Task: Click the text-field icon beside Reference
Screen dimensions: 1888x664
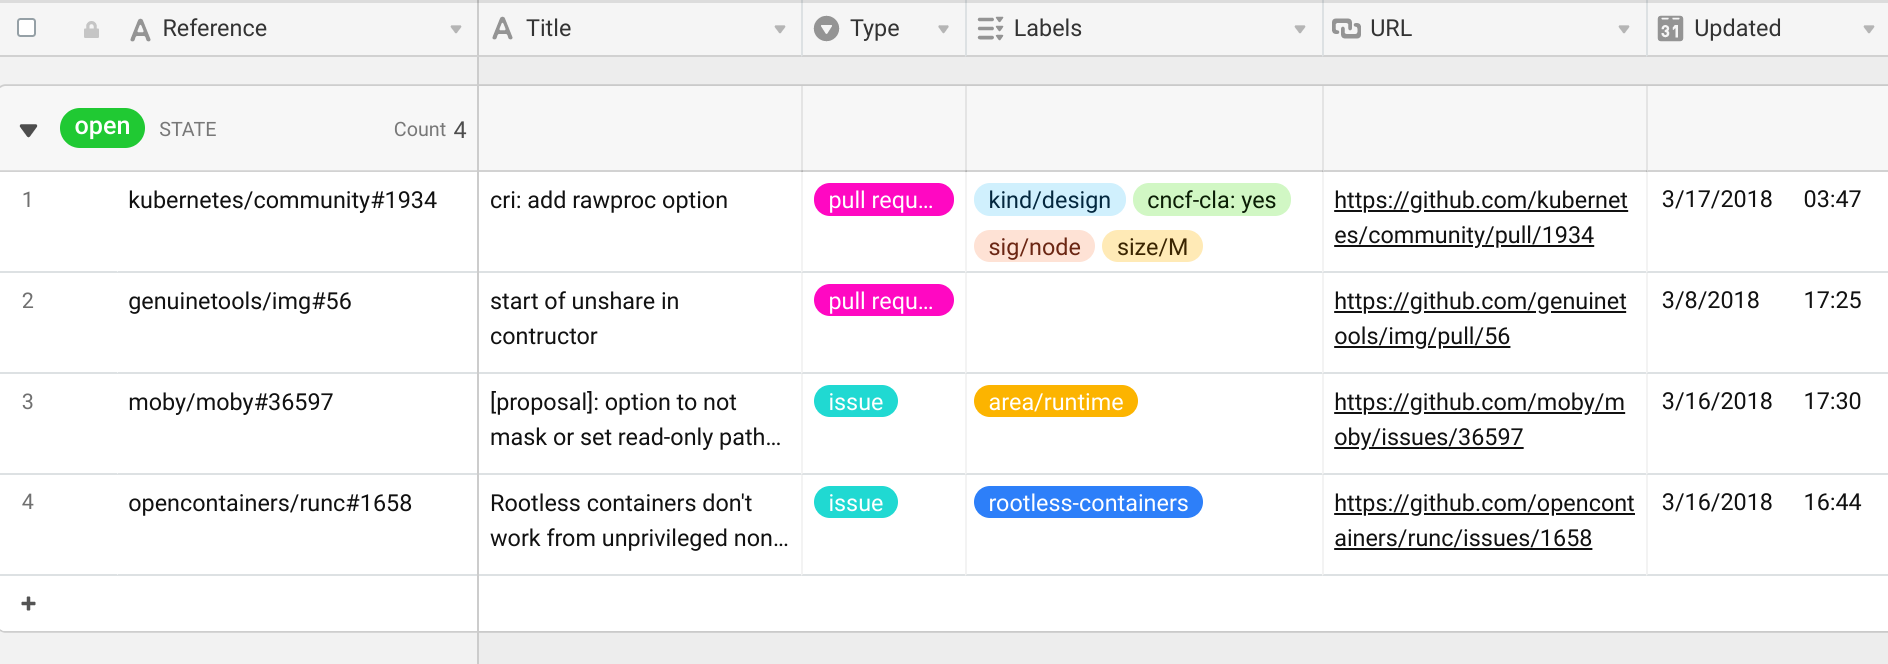Action: (141, 30)
